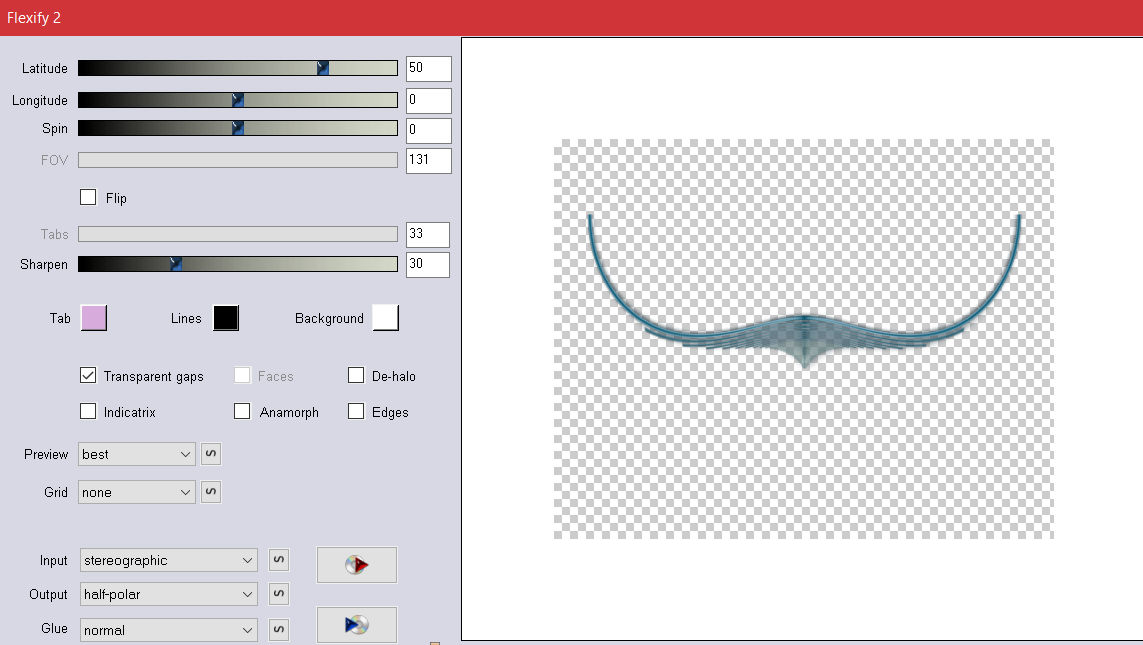Click the Latitude slider track
The width and height of the screenshot is (1143, 645).
click(x=200, y=68)
